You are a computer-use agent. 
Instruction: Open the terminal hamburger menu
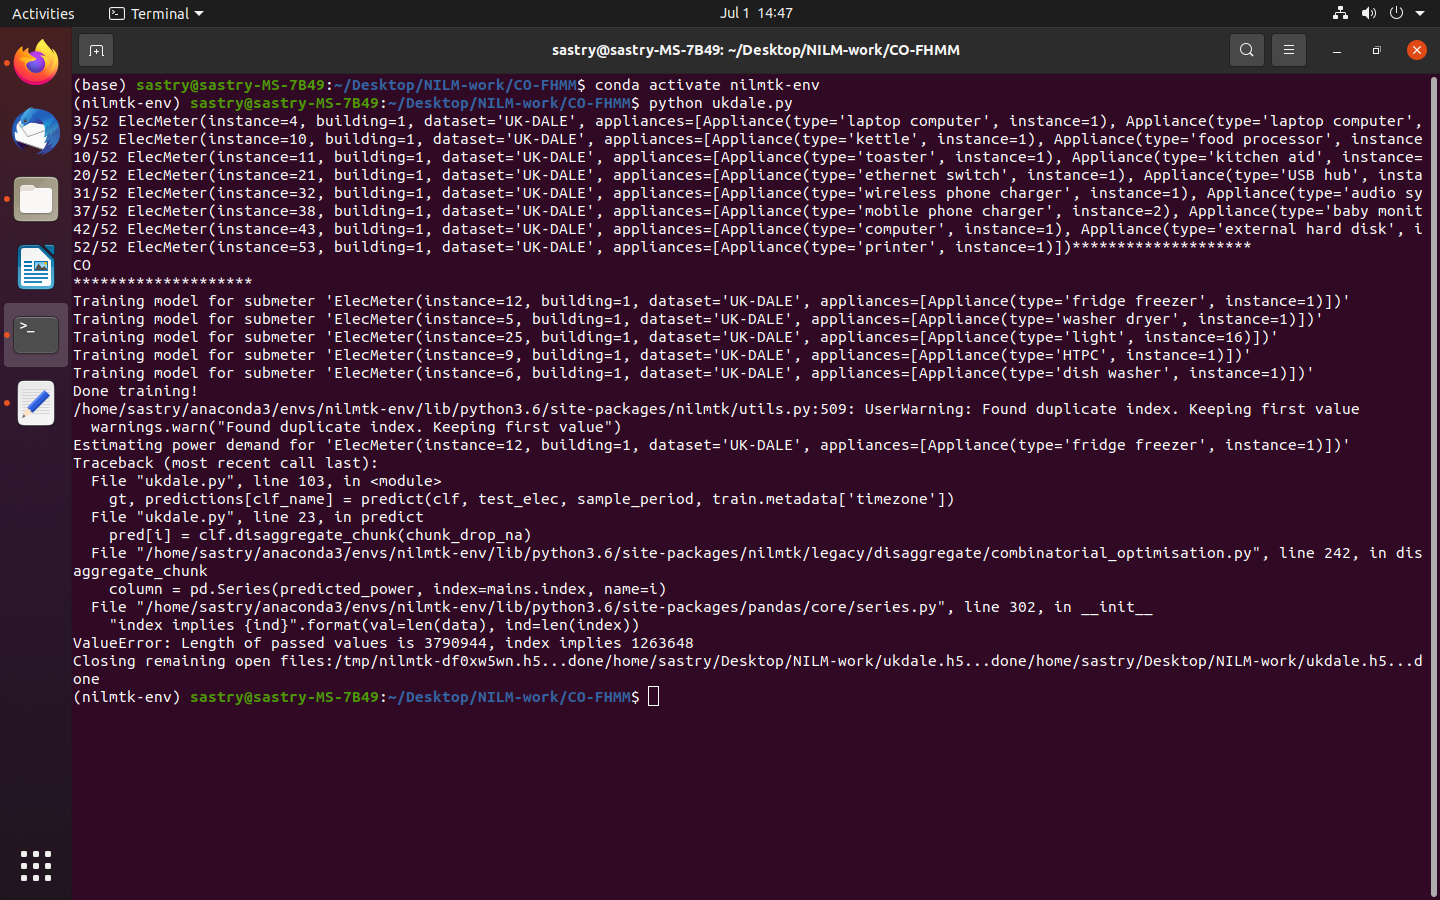click(x=1288, y=49)
